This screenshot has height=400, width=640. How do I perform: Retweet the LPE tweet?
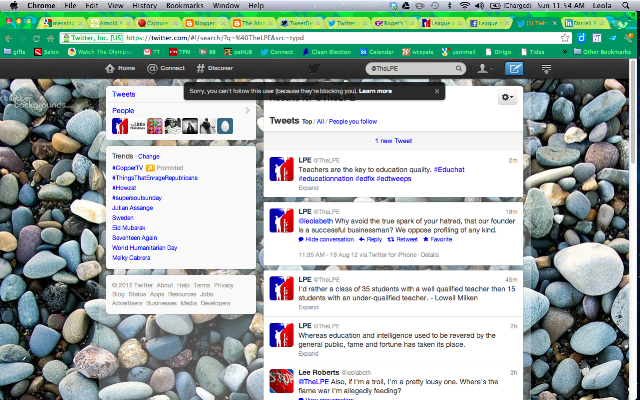(x=402, y=240)
